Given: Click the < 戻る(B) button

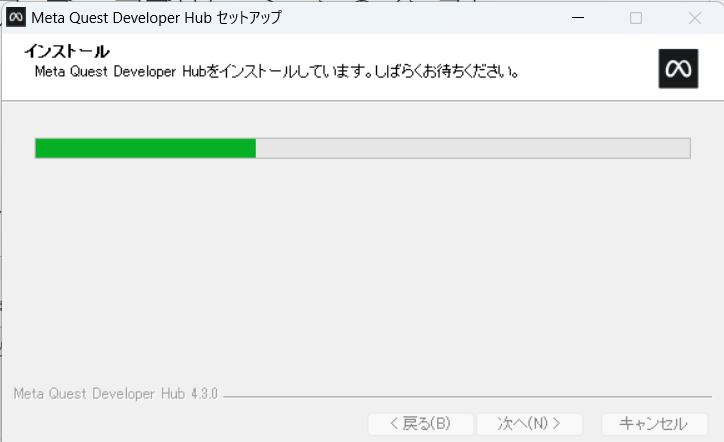Looking at the screenshot, I should [421, 424].
